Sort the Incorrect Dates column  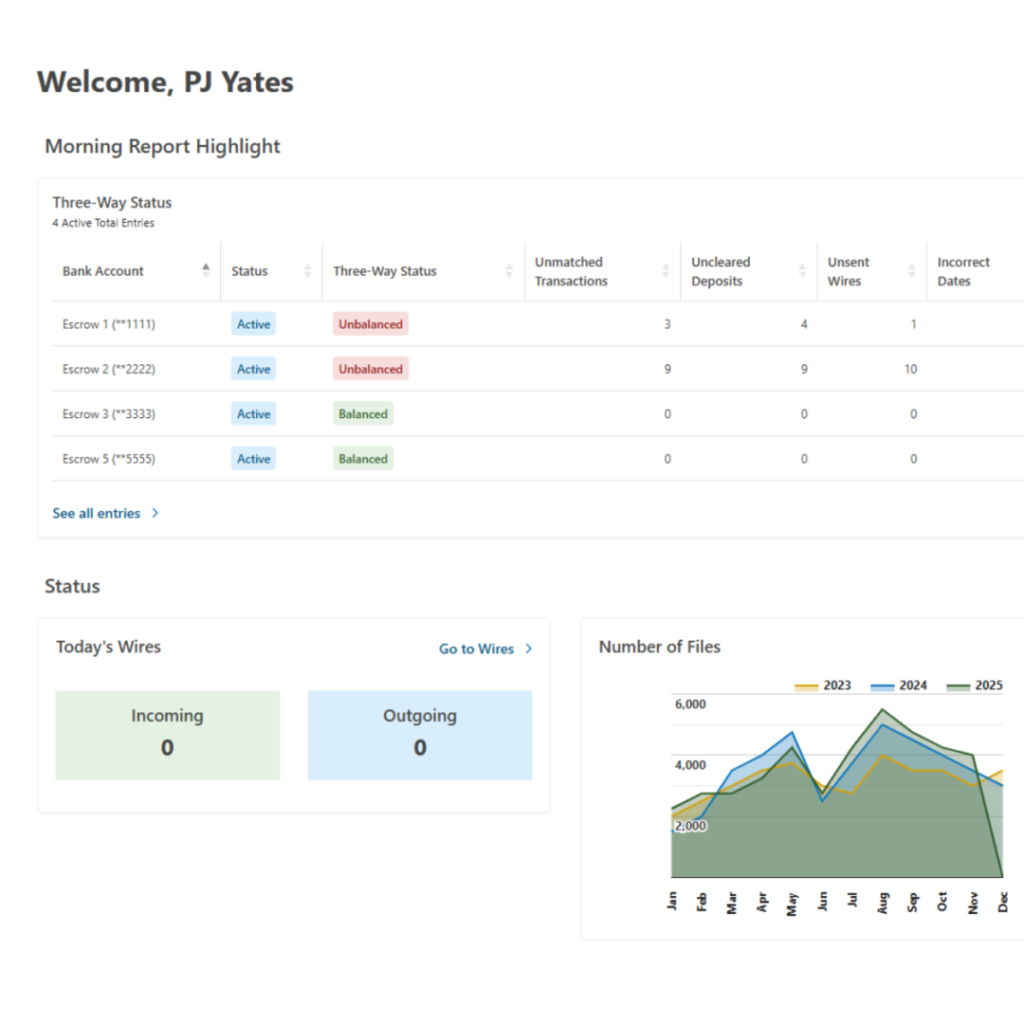pos(1018,270)
